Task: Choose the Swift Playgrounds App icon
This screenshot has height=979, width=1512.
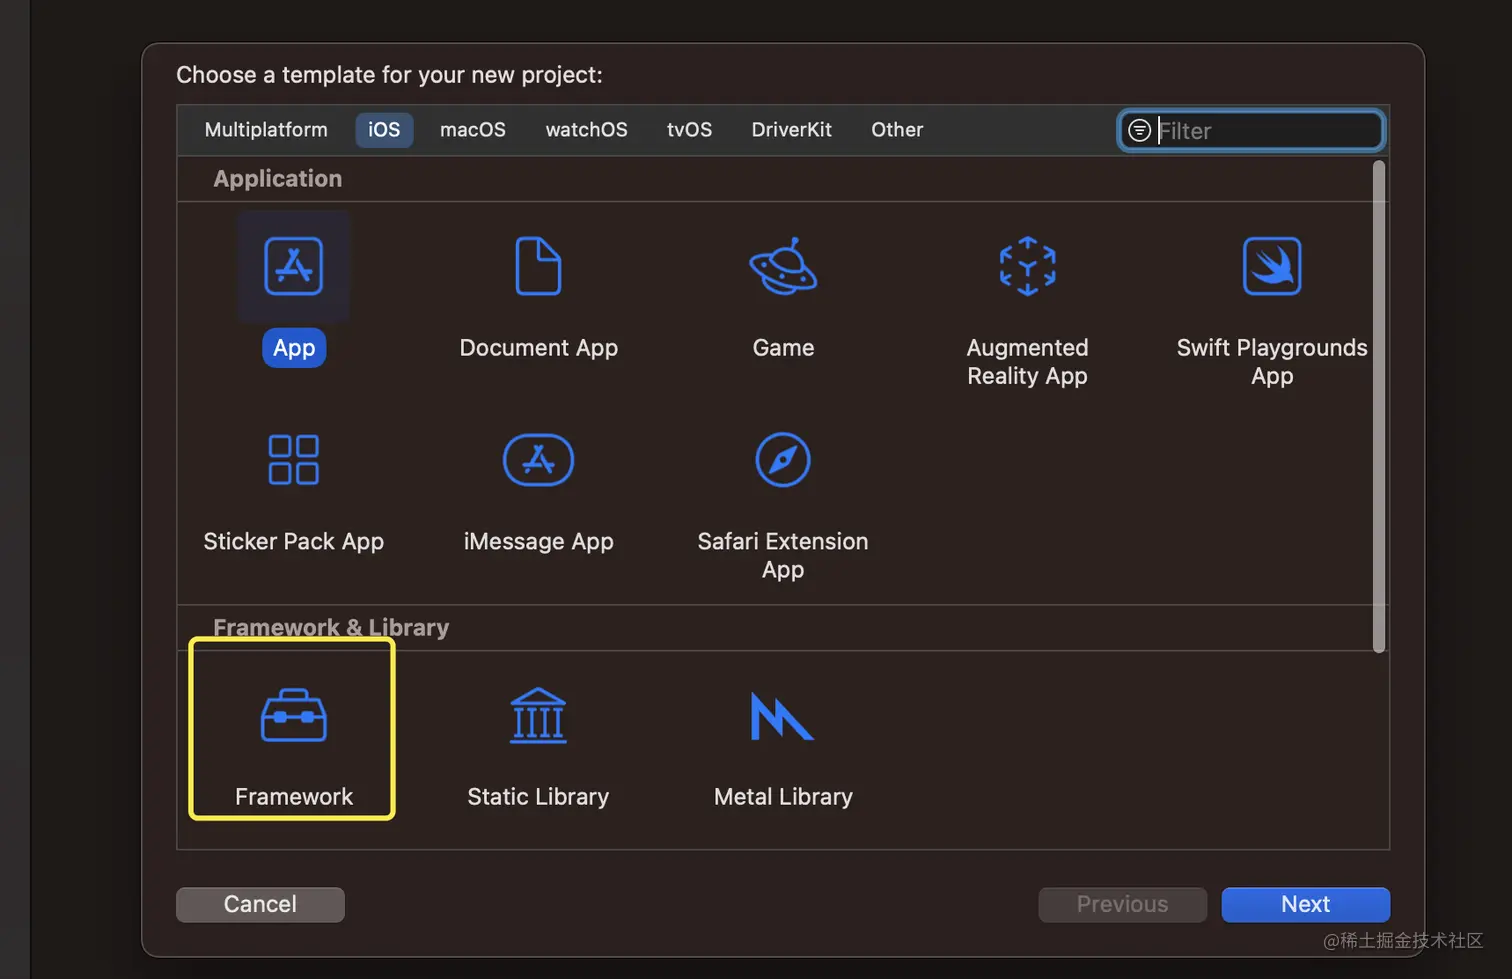Action: tap(1272, 266)
